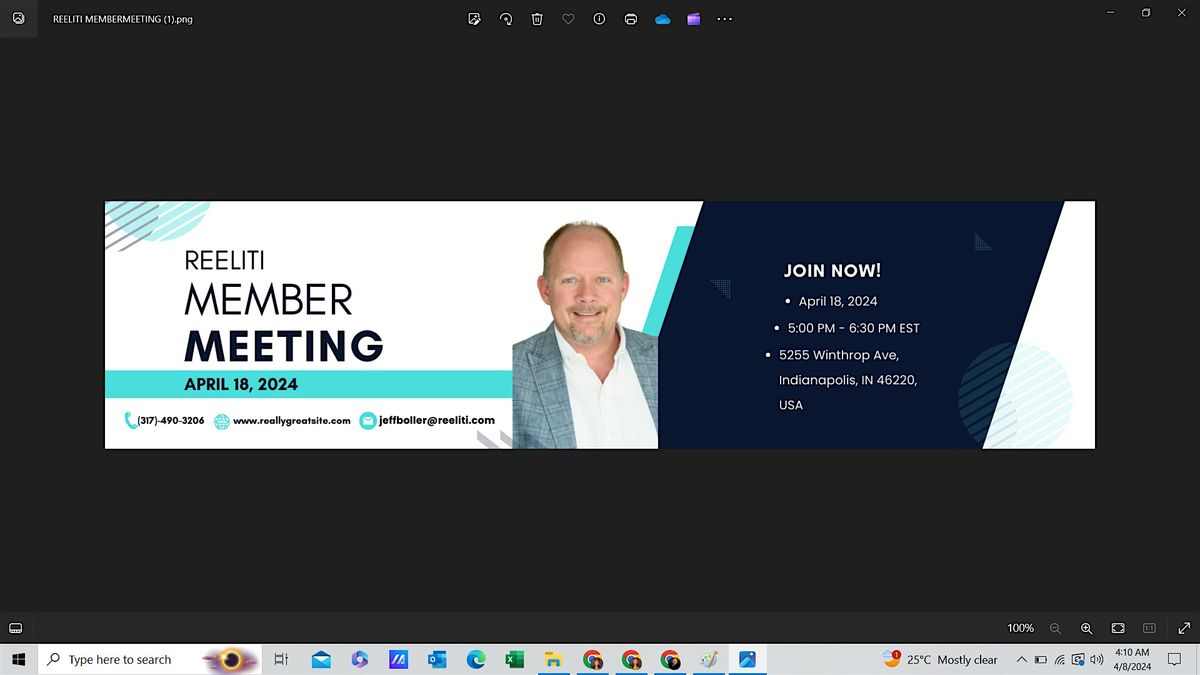
Task: Click the Fit to window icon
Action: [x=1118, y=628]
